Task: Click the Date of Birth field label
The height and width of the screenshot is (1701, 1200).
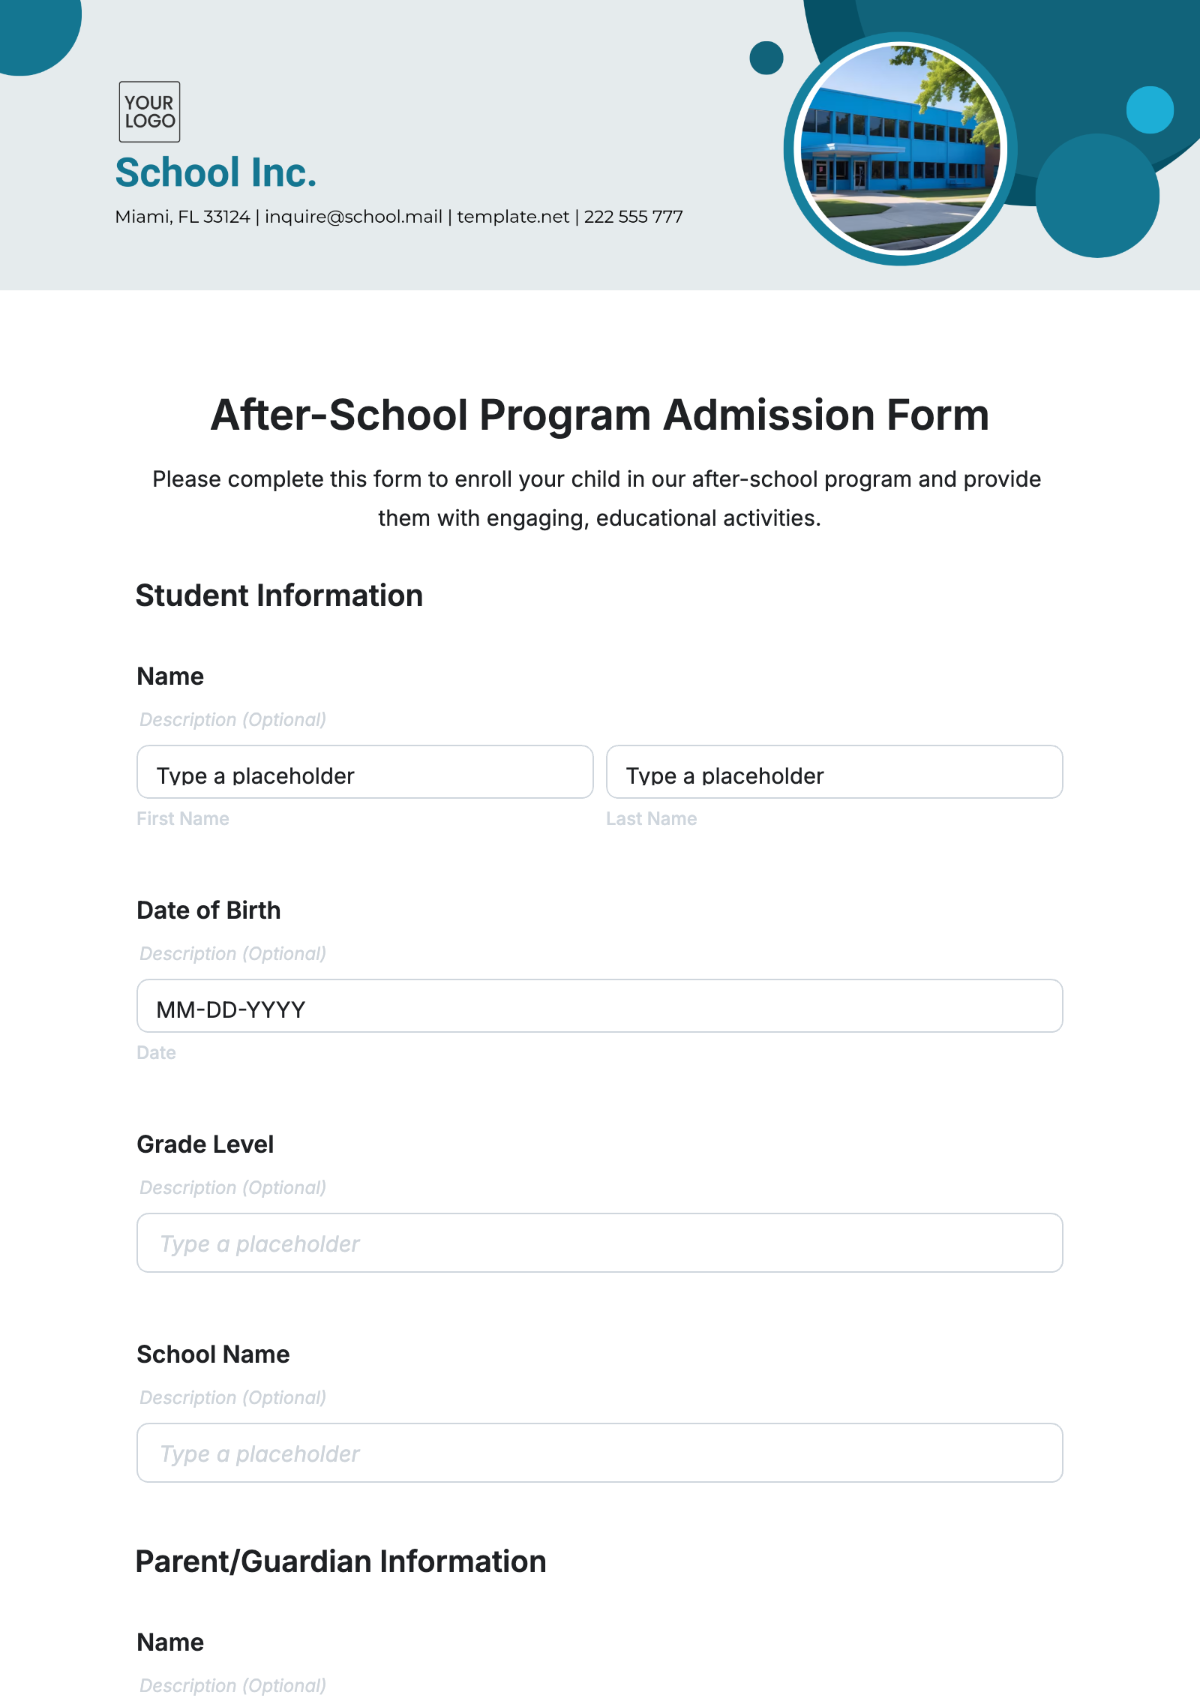Action: [209, 911]
